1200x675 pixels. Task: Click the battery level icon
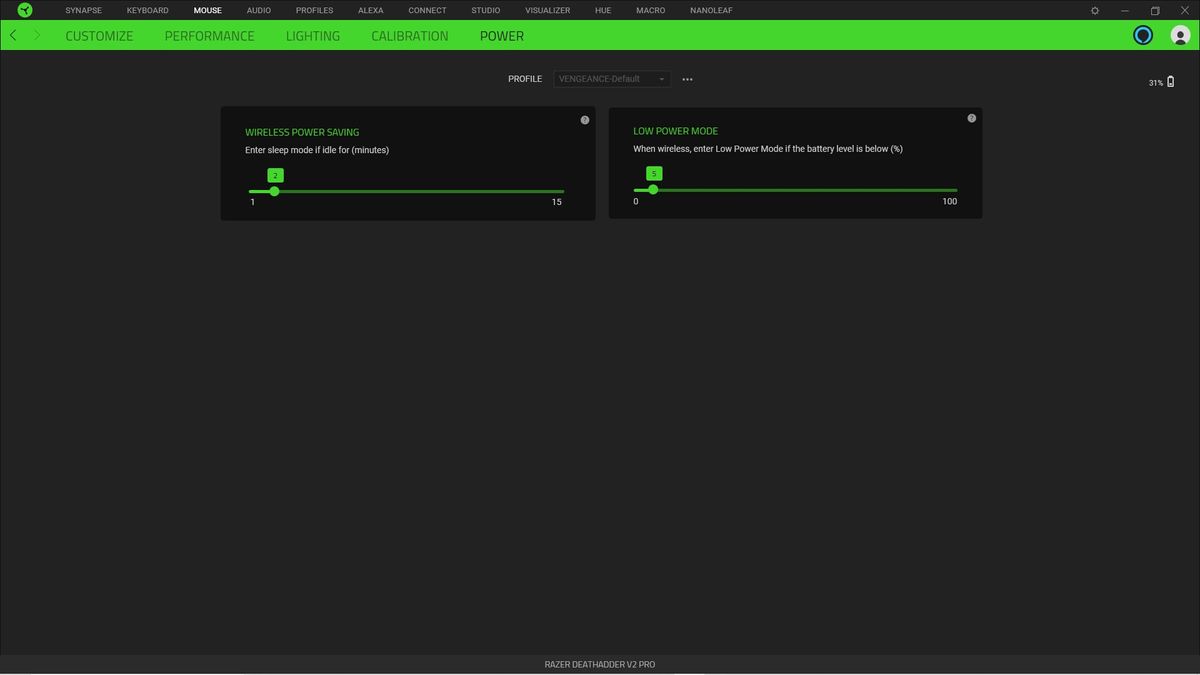1171,82
